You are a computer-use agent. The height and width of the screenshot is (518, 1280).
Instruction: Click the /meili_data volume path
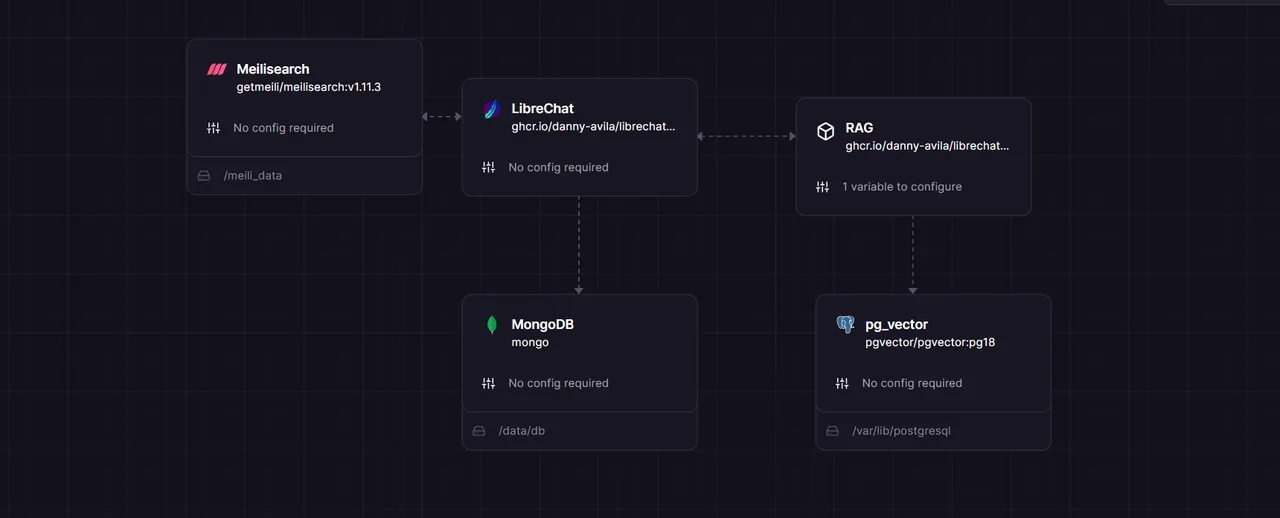(x=253, y=175)
